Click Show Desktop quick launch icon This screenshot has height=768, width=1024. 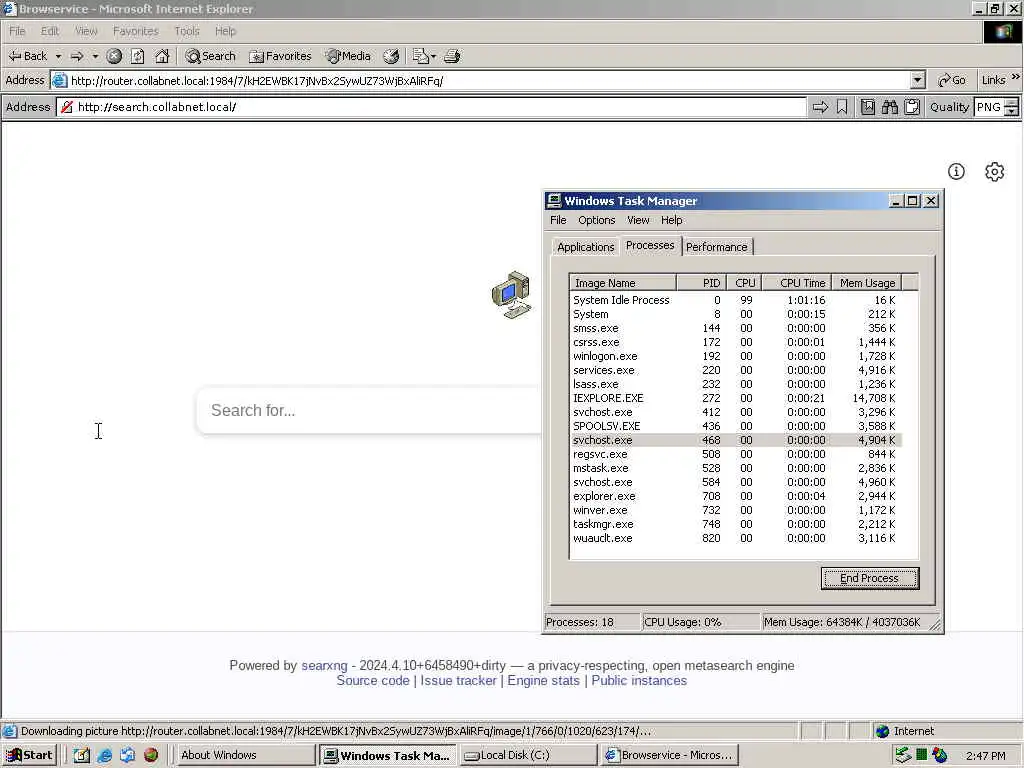click(82, 756)
